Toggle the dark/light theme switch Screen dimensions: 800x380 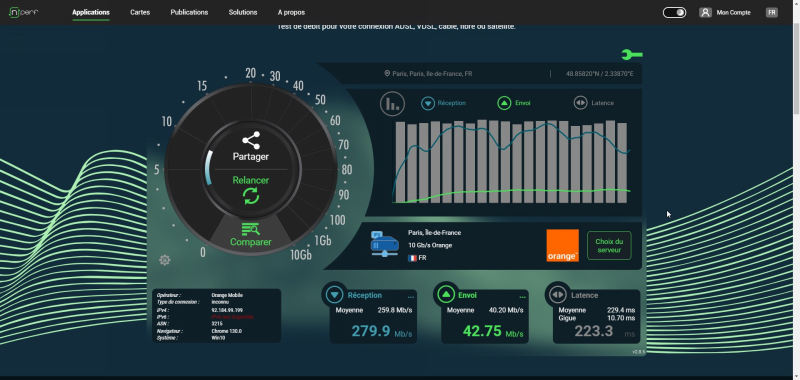674,12
